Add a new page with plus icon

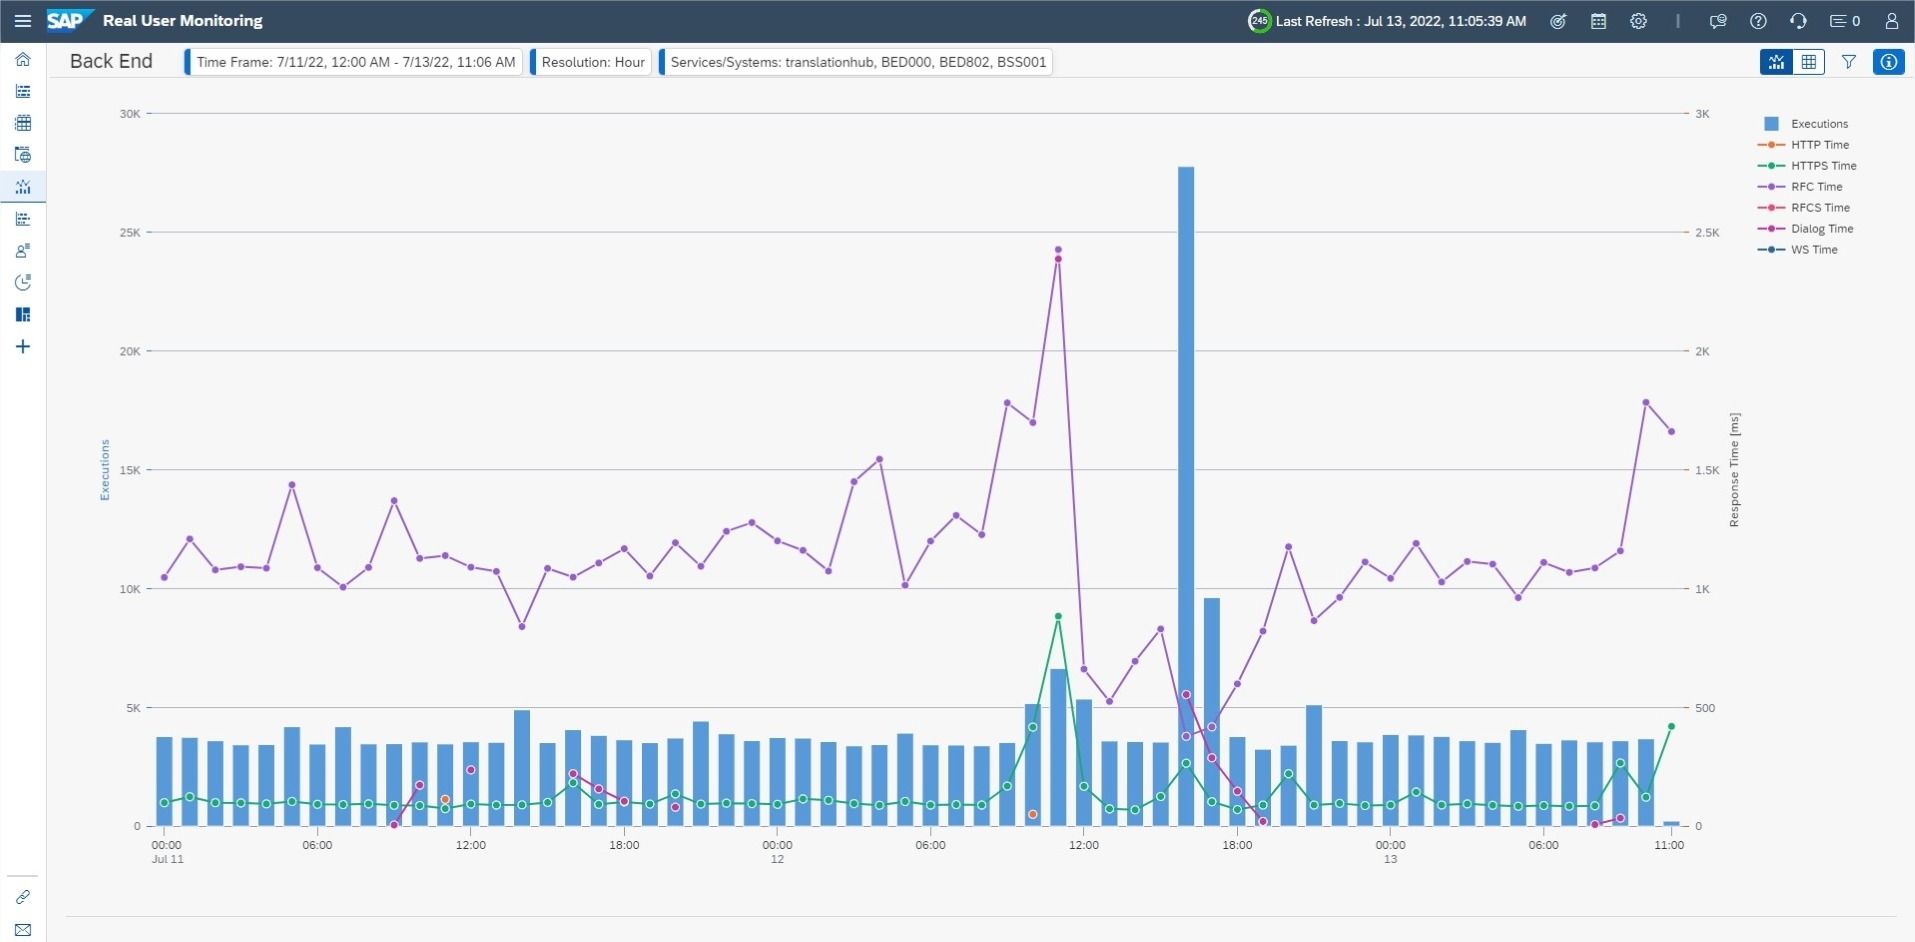click(23, 347)
